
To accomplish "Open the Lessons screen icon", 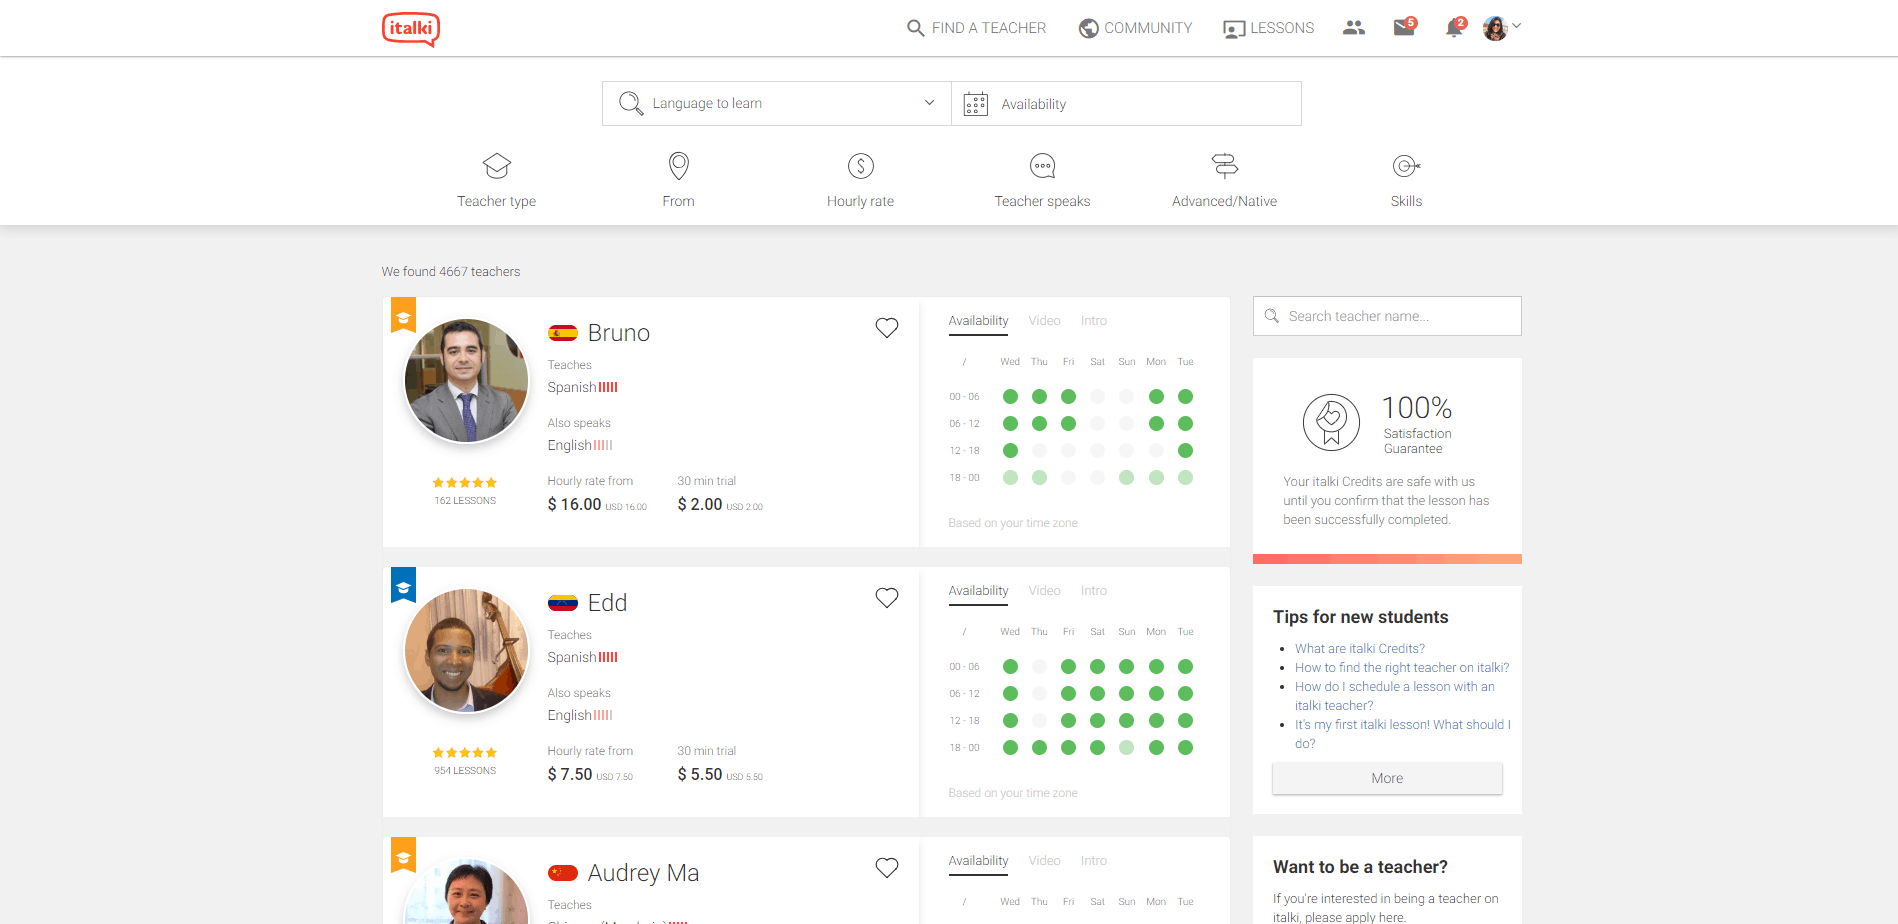I will pos(1234,29).
